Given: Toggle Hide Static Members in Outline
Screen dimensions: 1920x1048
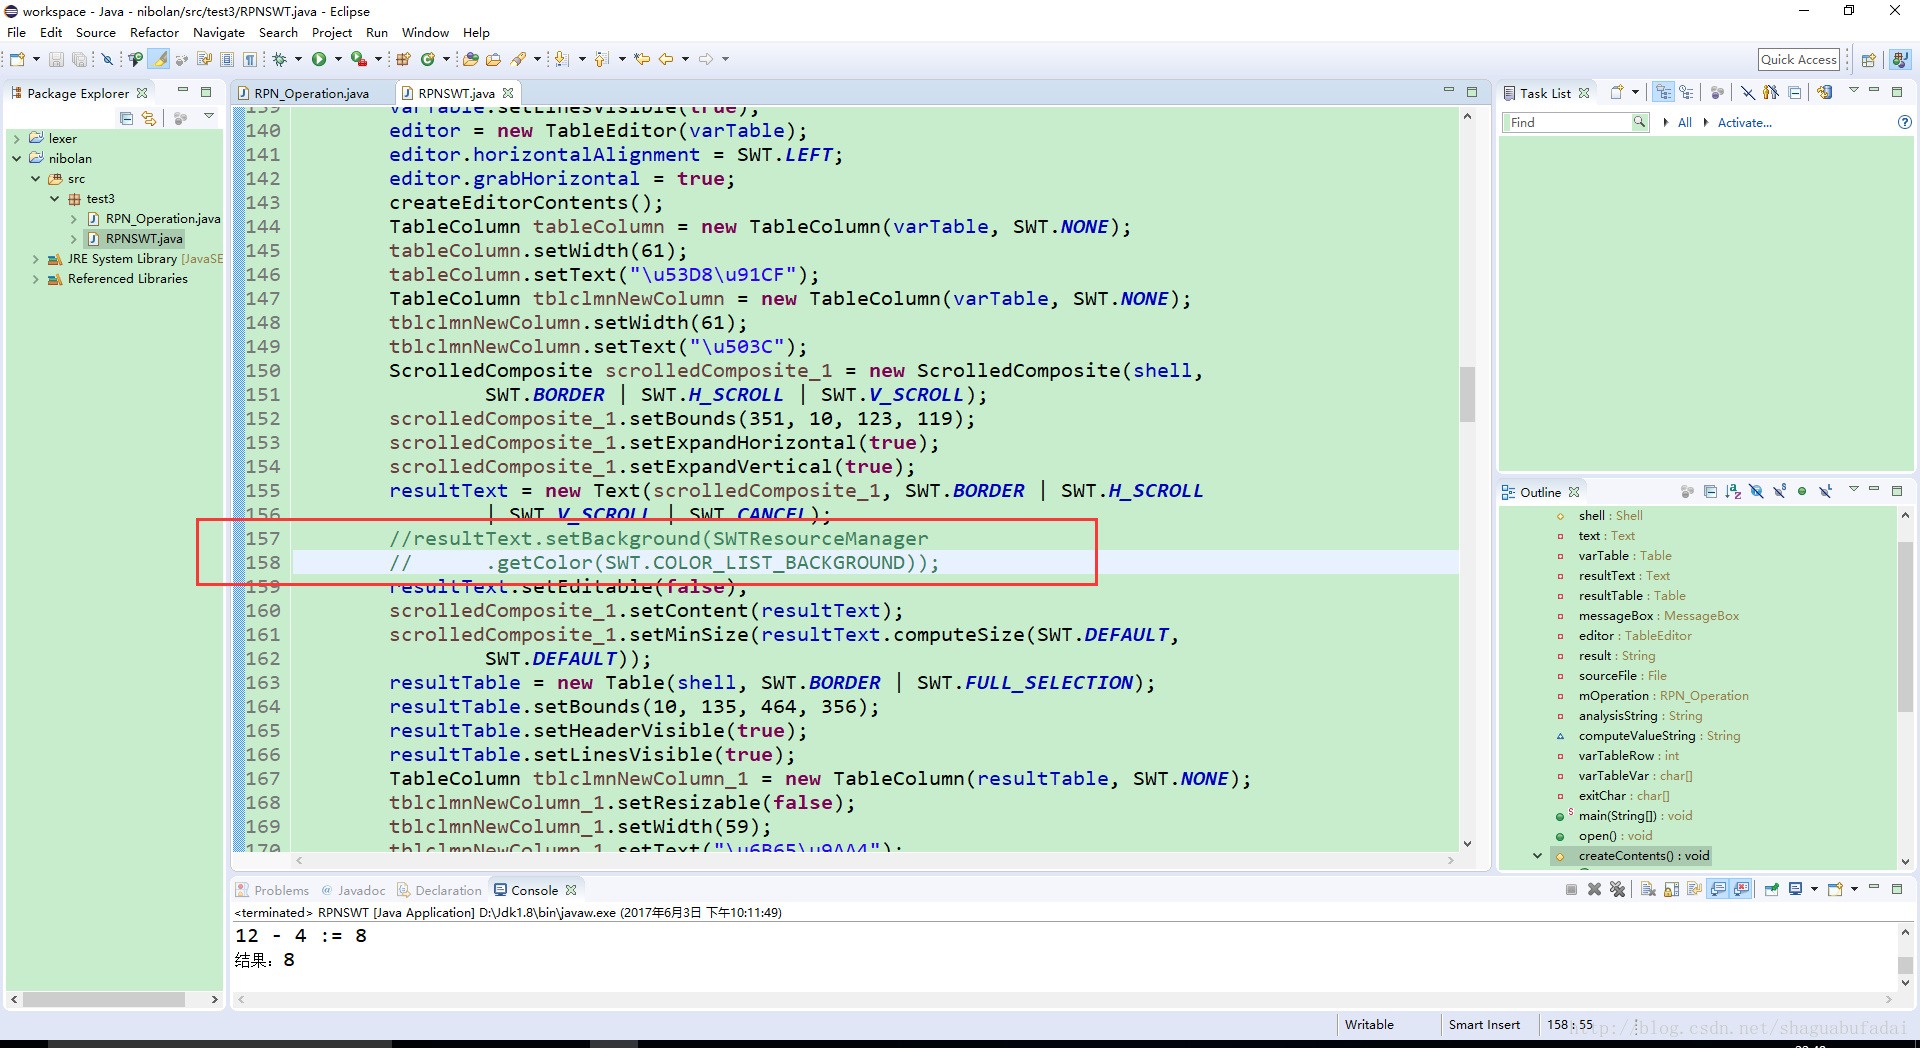Looking at the screenshot, I should click(x=1779, y=491).
